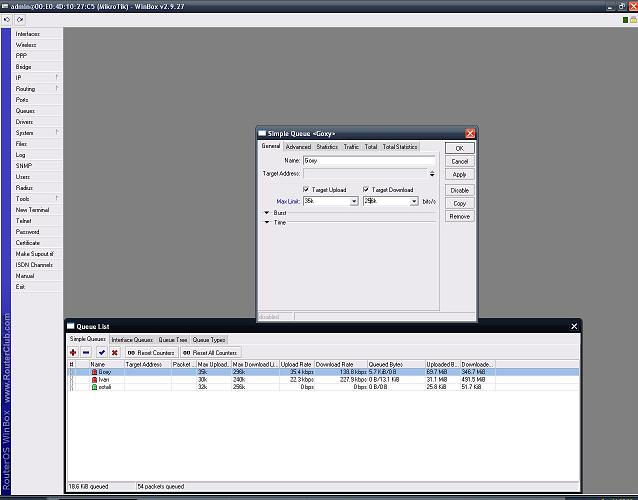Toggle the Target Upload checkbox
This screenshot has height=500, width=638.
point(306,190)
